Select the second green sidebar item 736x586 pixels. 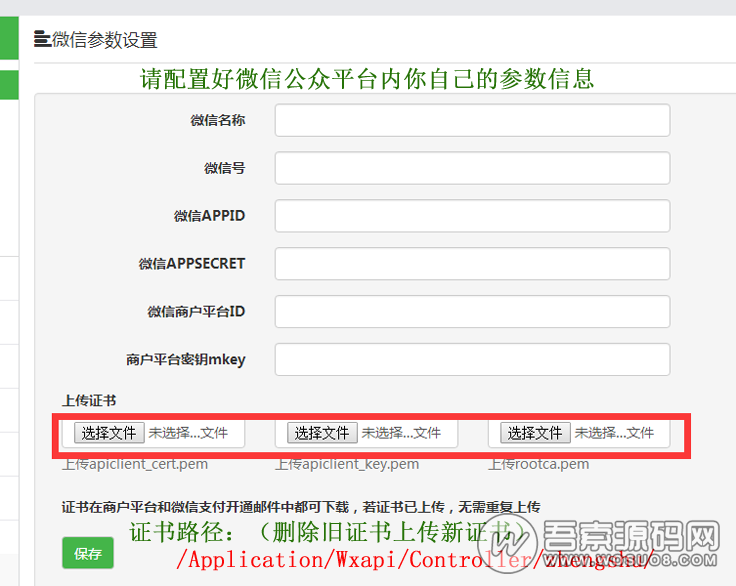[x=9, y=85]
